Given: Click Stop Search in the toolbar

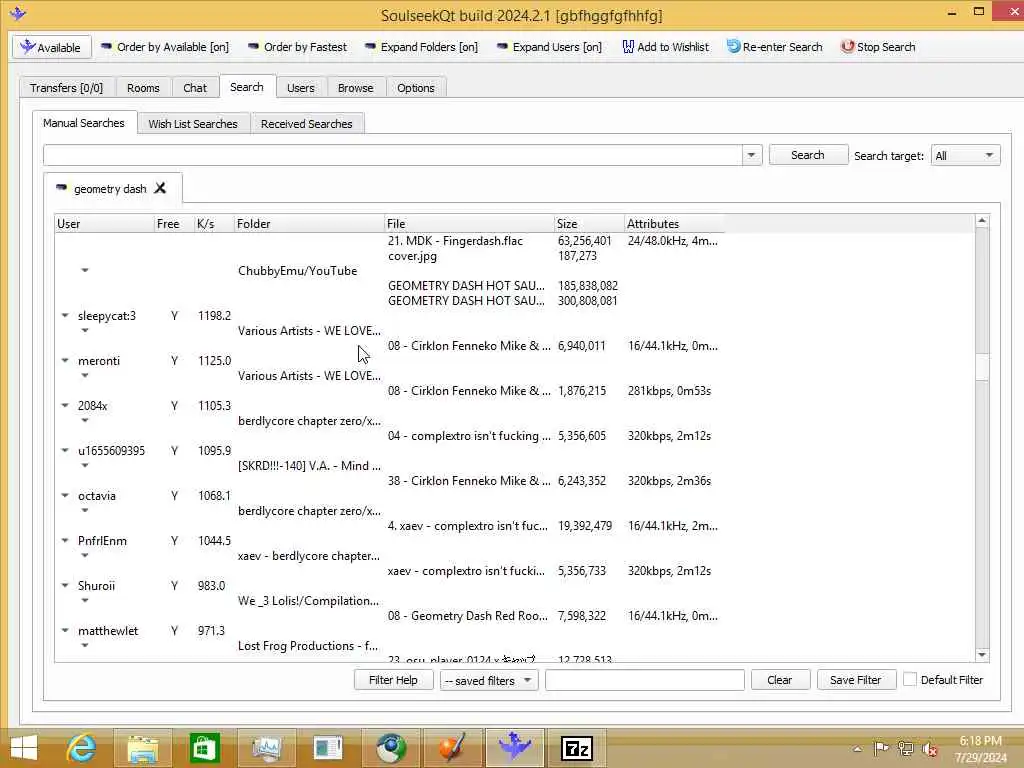Looking at the screenshot, I should [878, 47].
